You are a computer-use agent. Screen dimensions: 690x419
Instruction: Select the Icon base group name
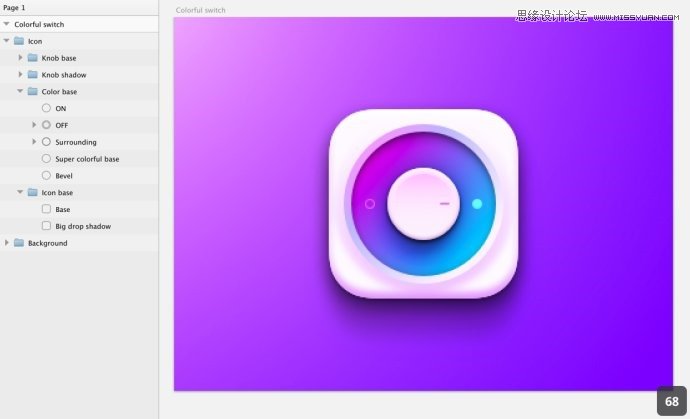coord(57,193)
